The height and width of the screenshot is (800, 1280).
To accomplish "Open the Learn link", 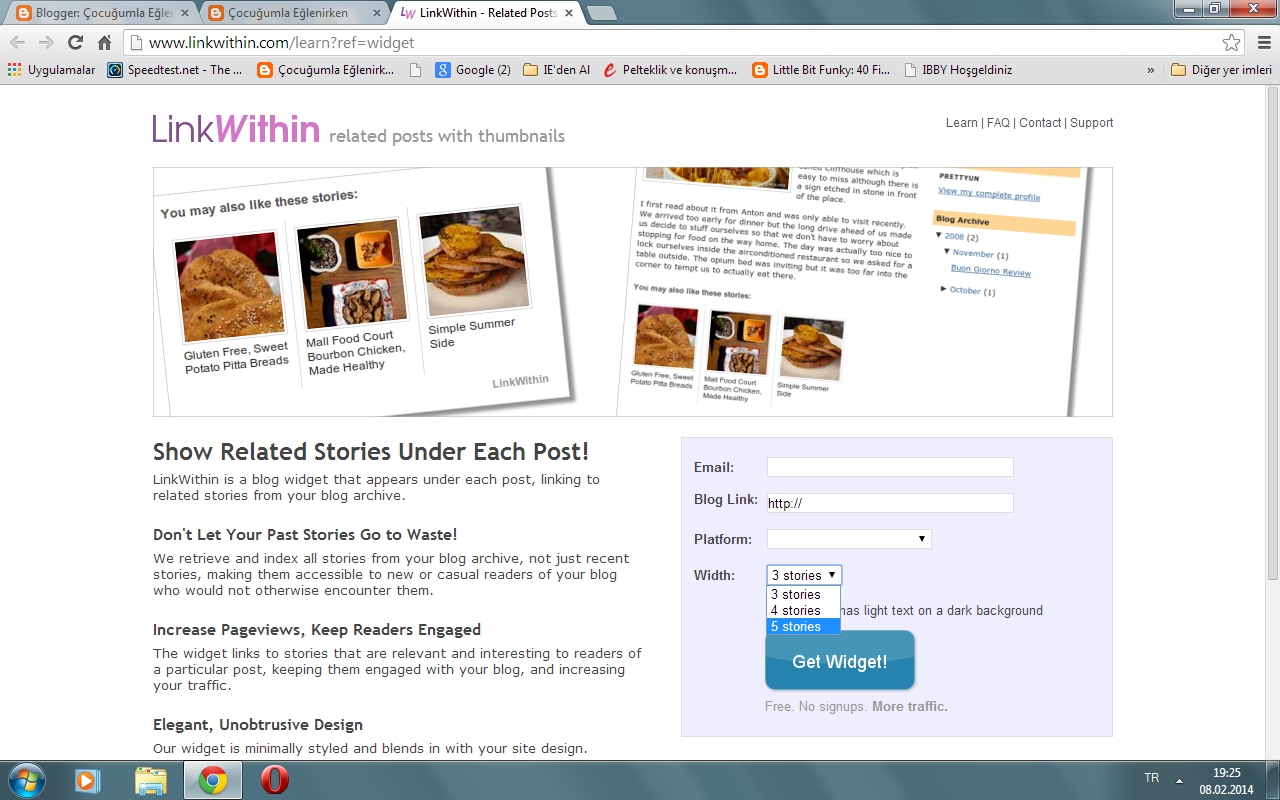I will [x=961, y=123].
